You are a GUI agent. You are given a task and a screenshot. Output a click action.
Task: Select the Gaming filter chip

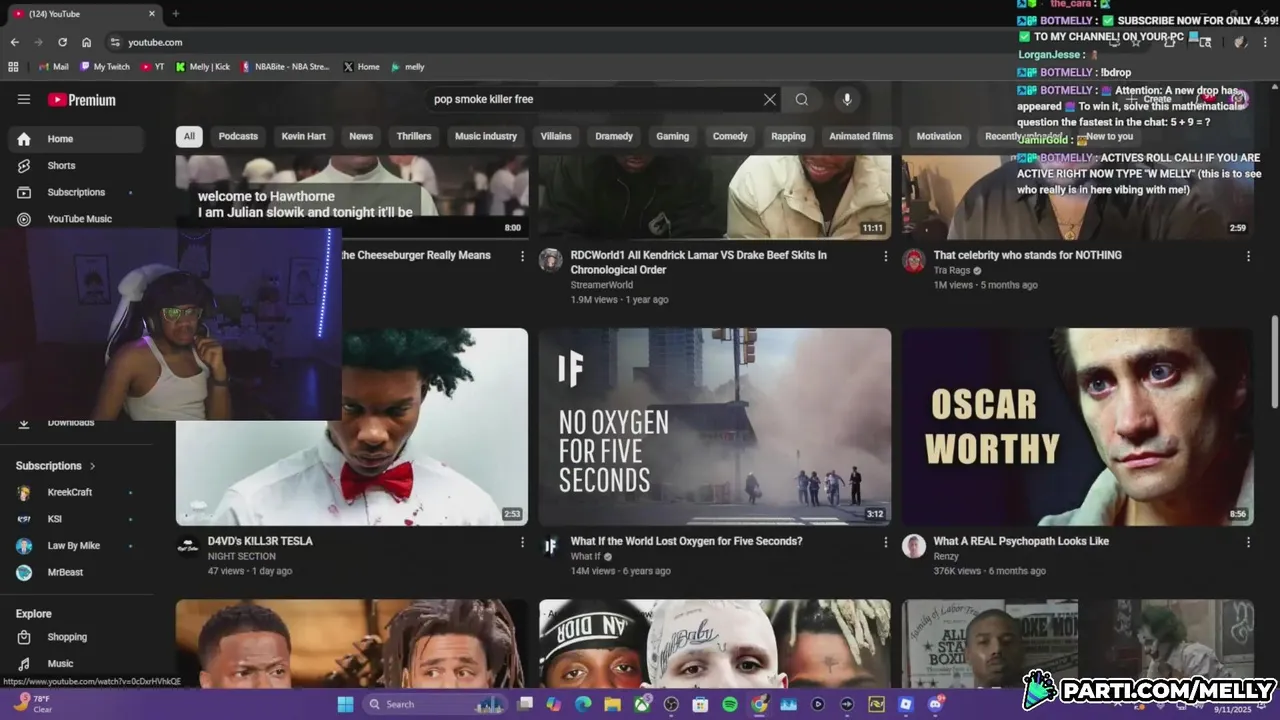point(672,136)
